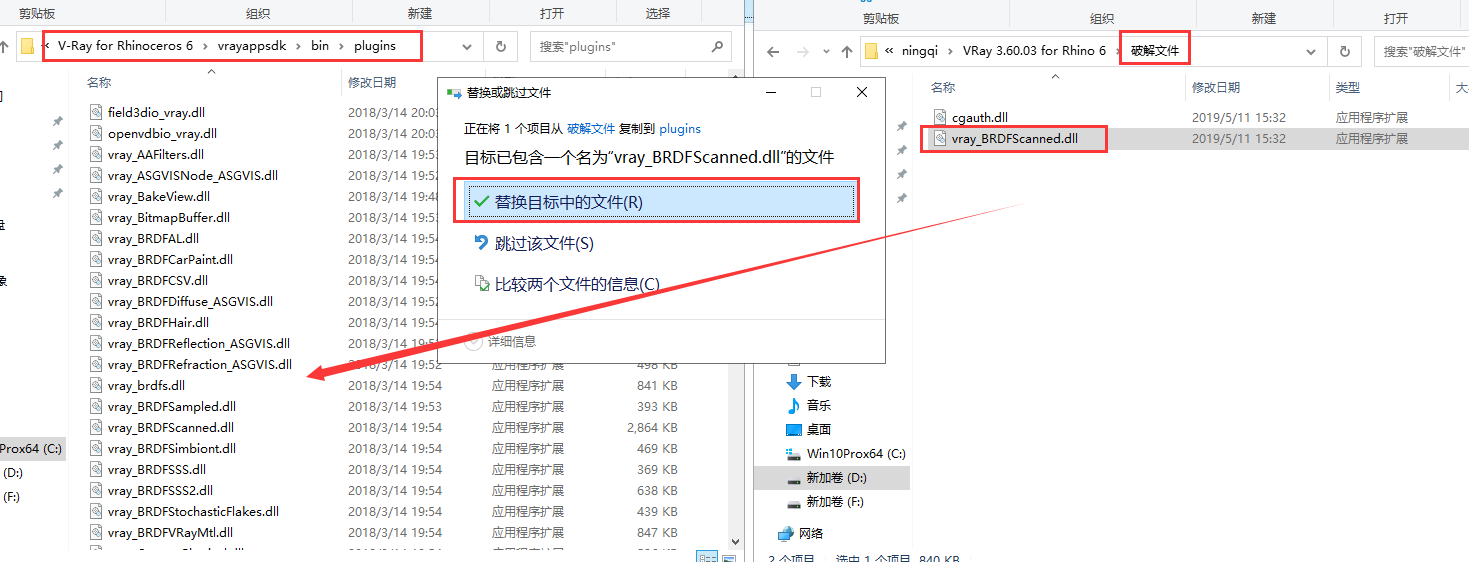Screen dimensions: 1469x562
Task: Select vray_BRDFHair.dll file
Action: click(x=158, y=322)
